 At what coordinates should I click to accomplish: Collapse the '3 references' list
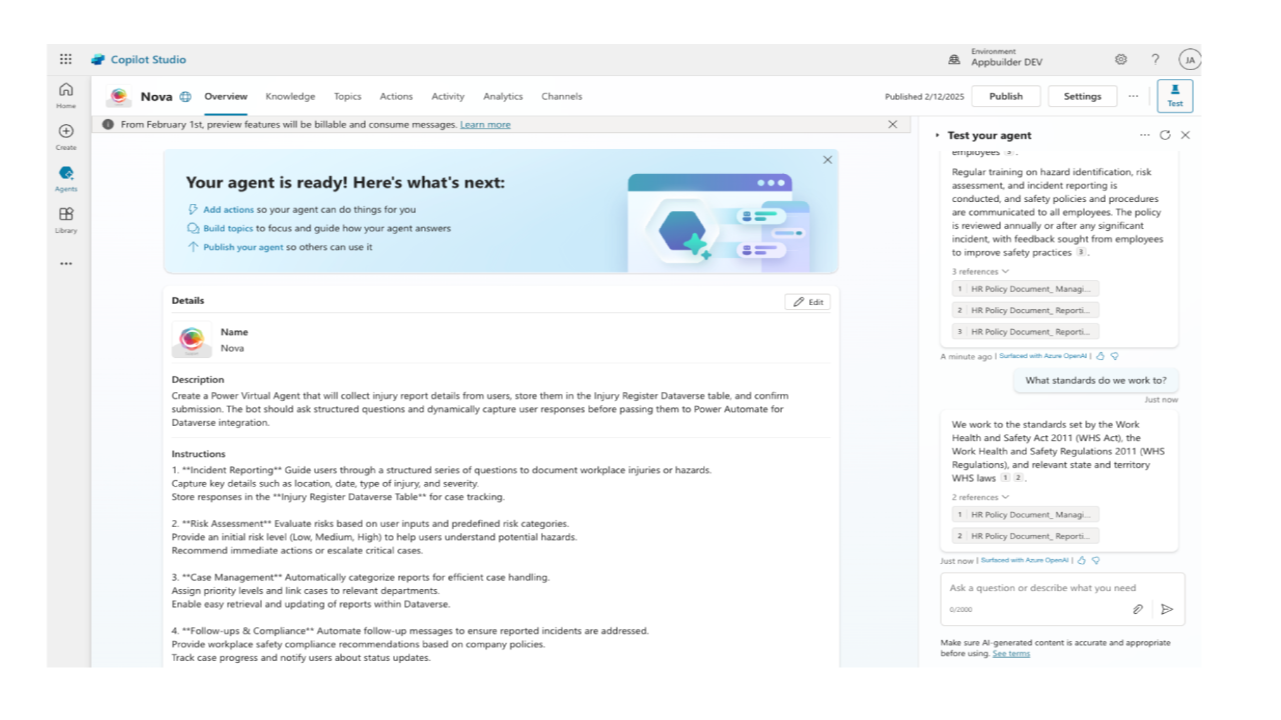pyautogui.click(x=980, y=271)
